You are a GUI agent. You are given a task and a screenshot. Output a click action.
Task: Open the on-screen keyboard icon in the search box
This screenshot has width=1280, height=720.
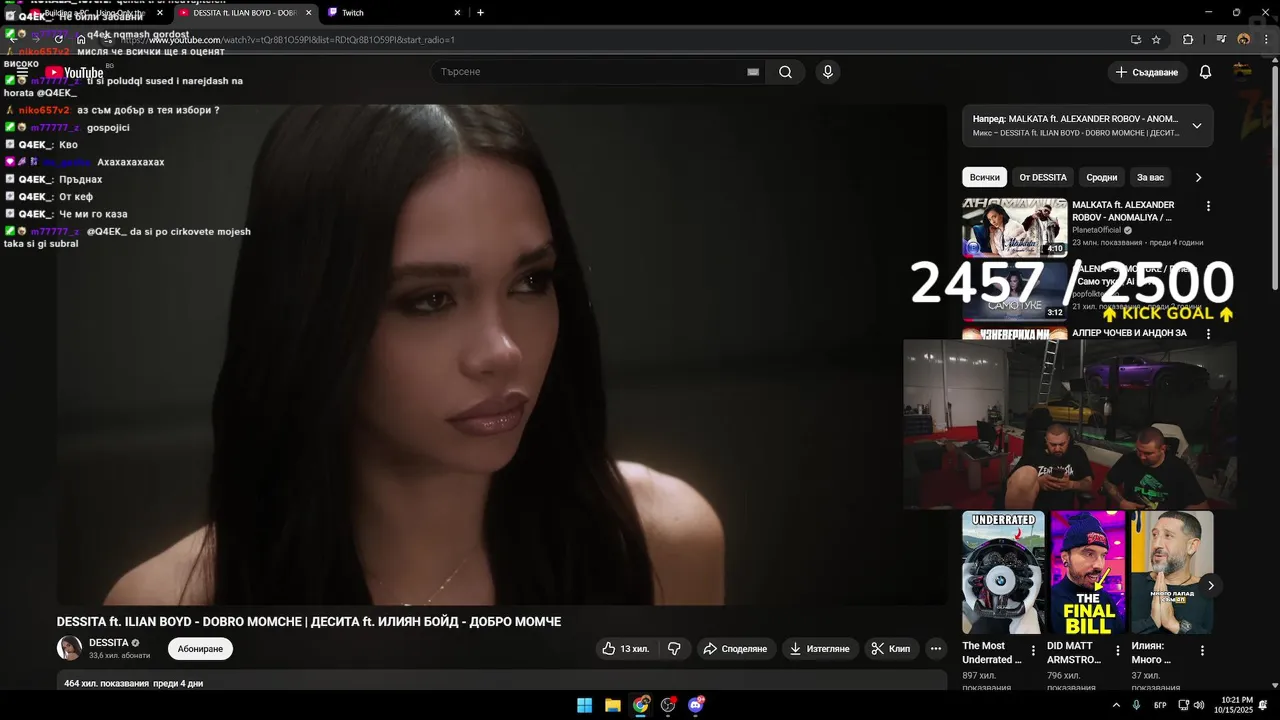coord(753,72)
